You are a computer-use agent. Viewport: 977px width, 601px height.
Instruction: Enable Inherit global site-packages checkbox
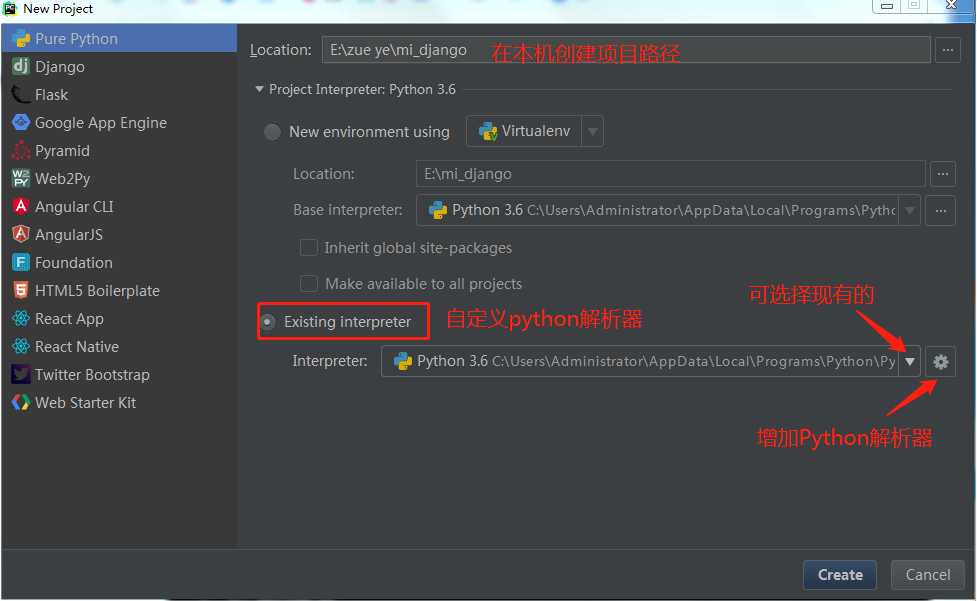pyautogui.click(x=308, y=248)
